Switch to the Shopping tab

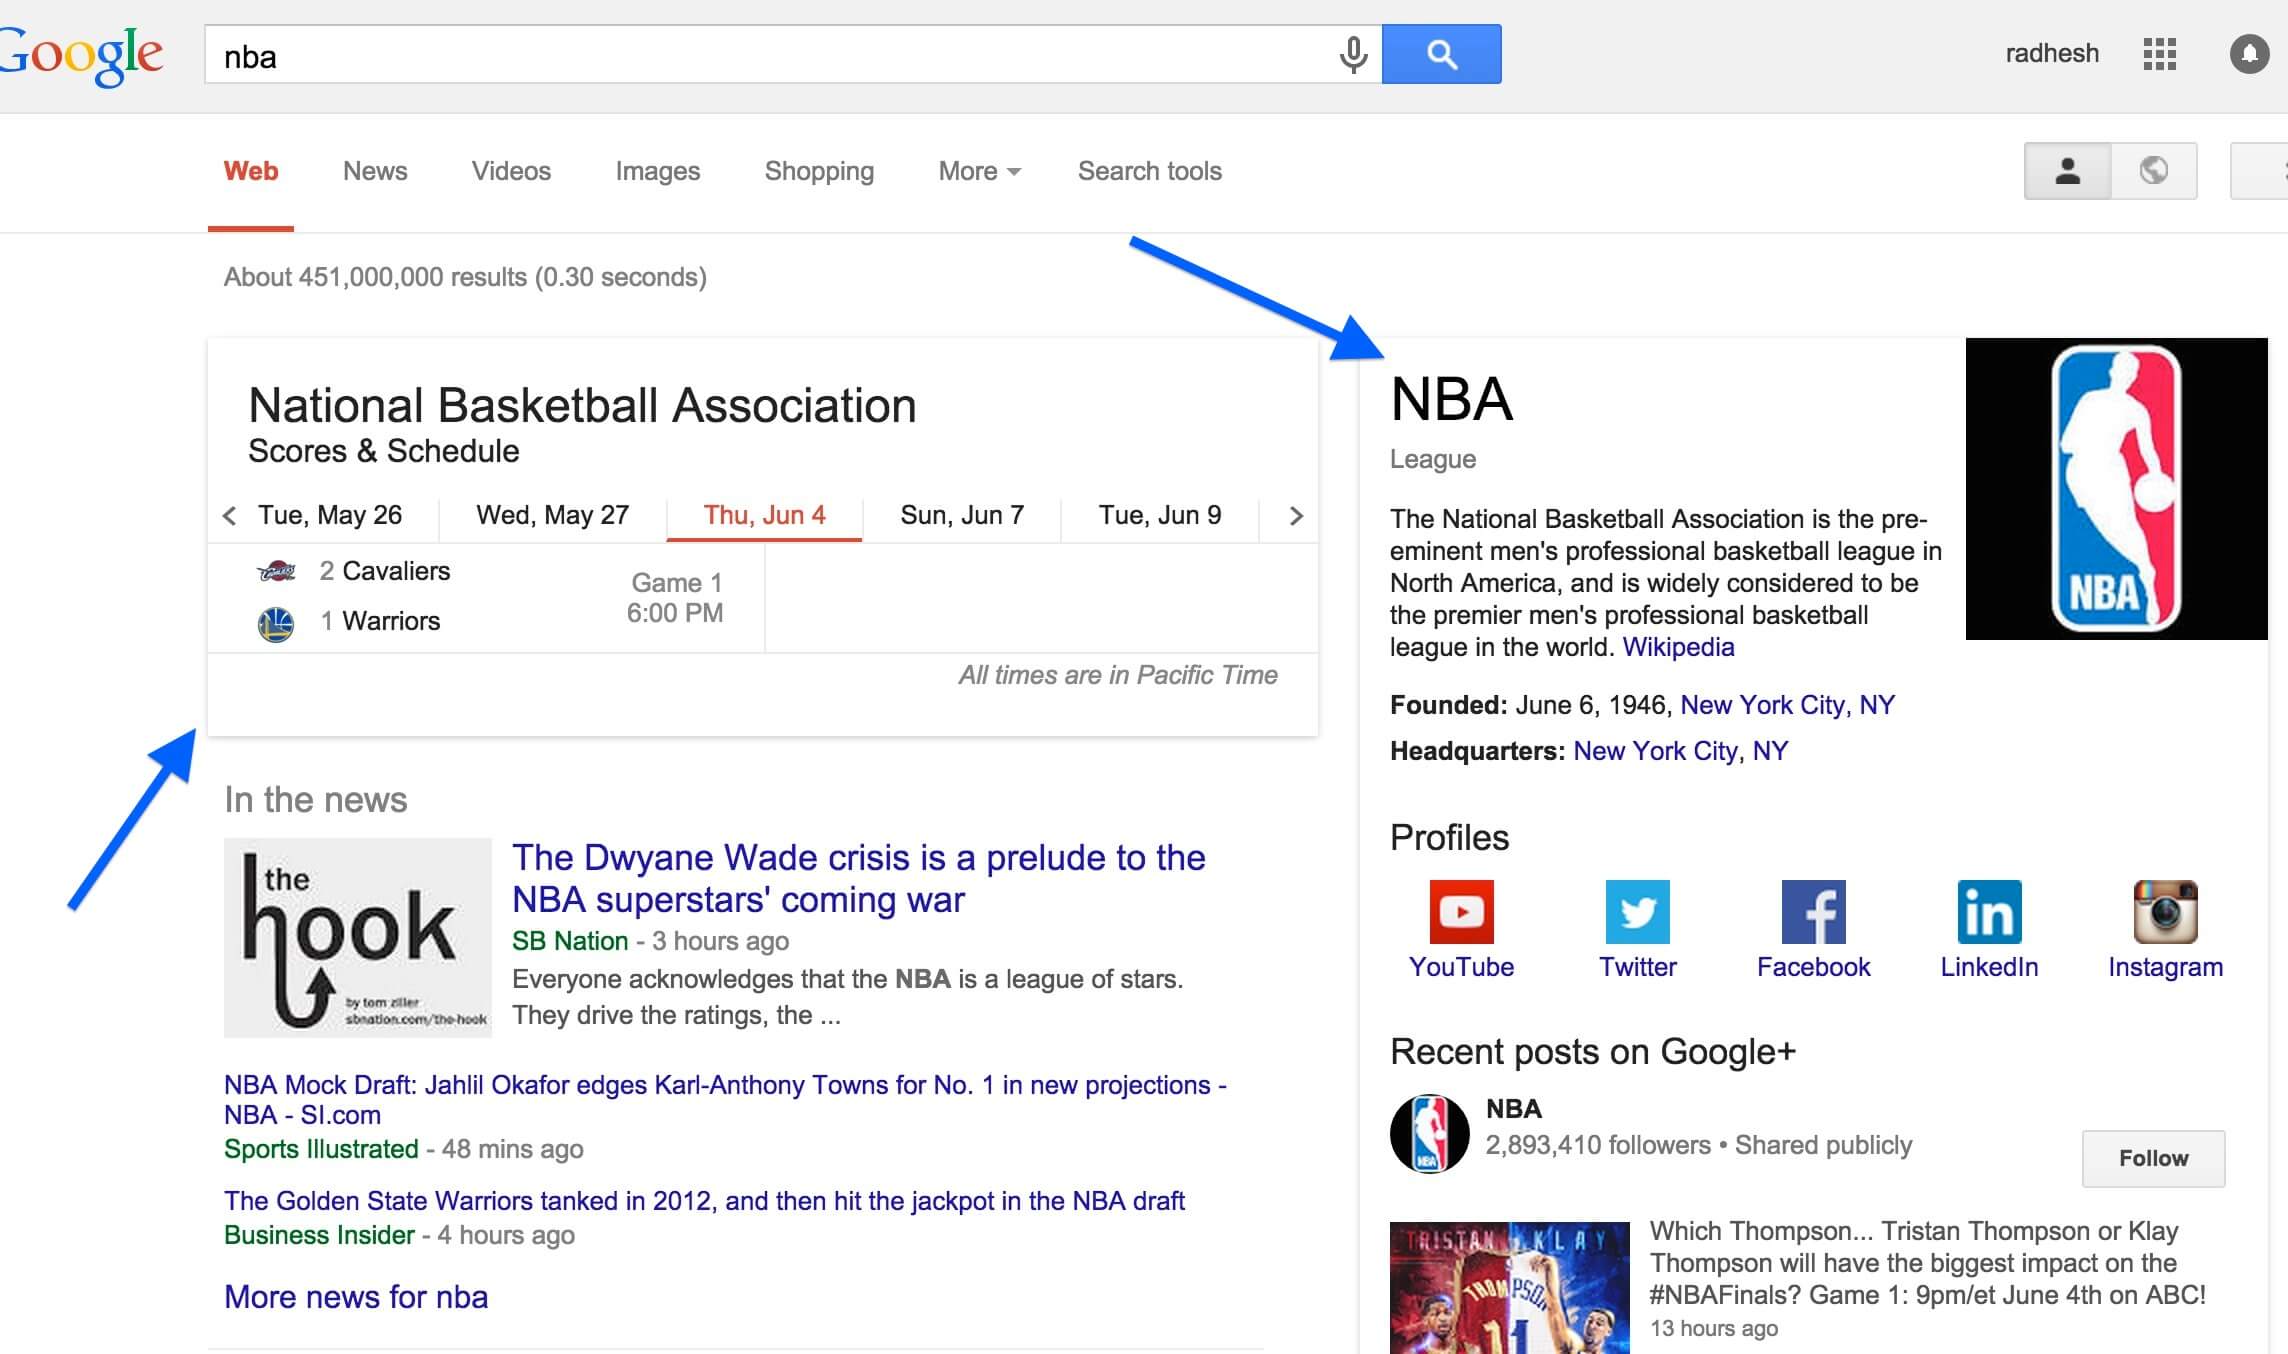(x=819, y=171)
